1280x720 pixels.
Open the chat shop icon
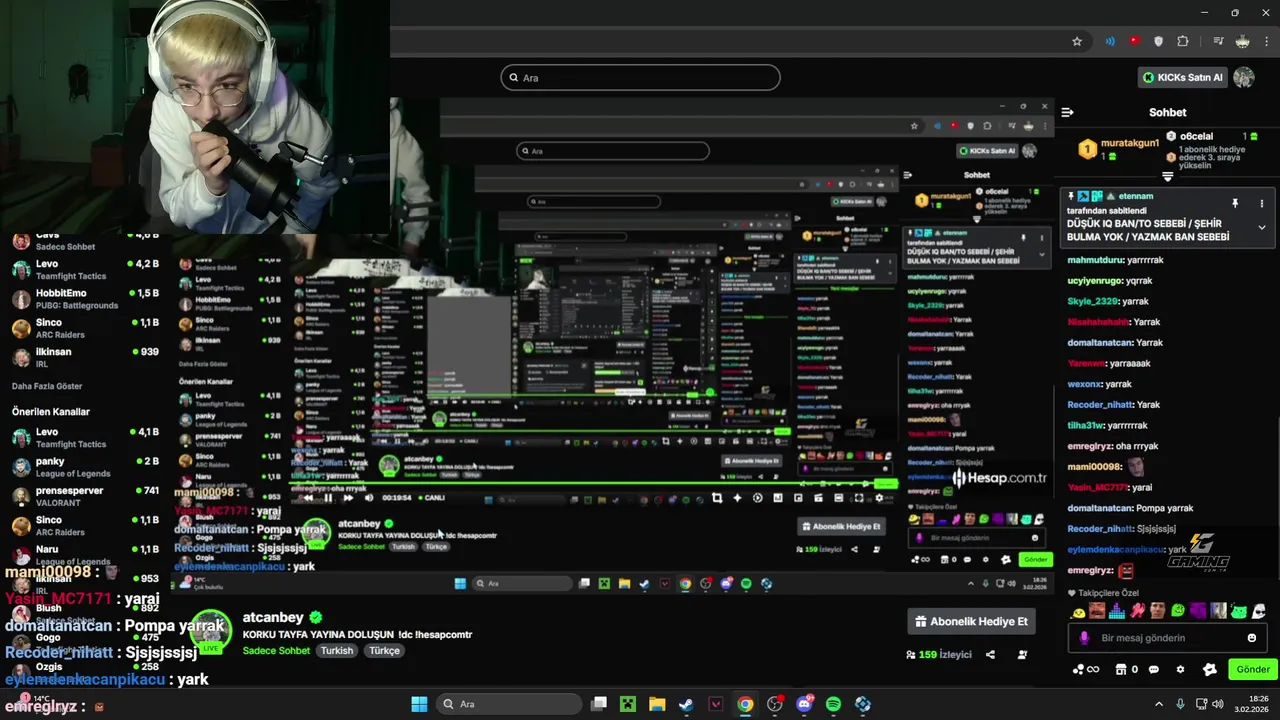pos(1120,669)
